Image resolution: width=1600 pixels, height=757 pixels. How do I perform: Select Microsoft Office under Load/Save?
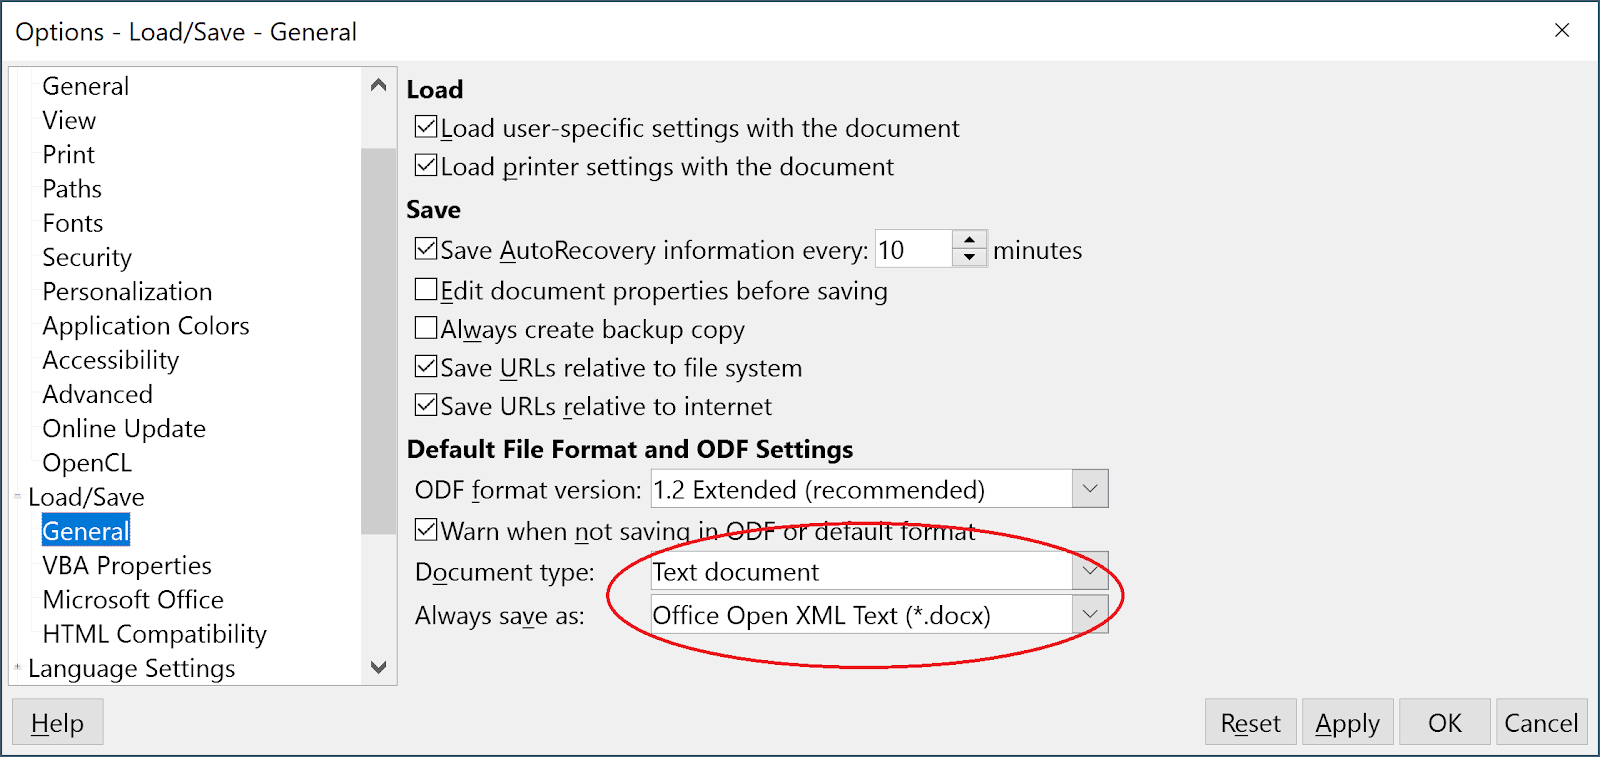132,599
